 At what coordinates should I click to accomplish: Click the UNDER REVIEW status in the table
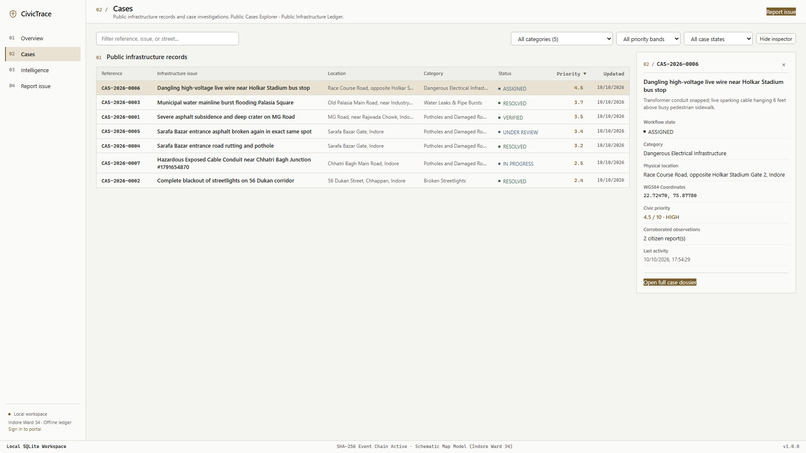click(x=518, y=132)
